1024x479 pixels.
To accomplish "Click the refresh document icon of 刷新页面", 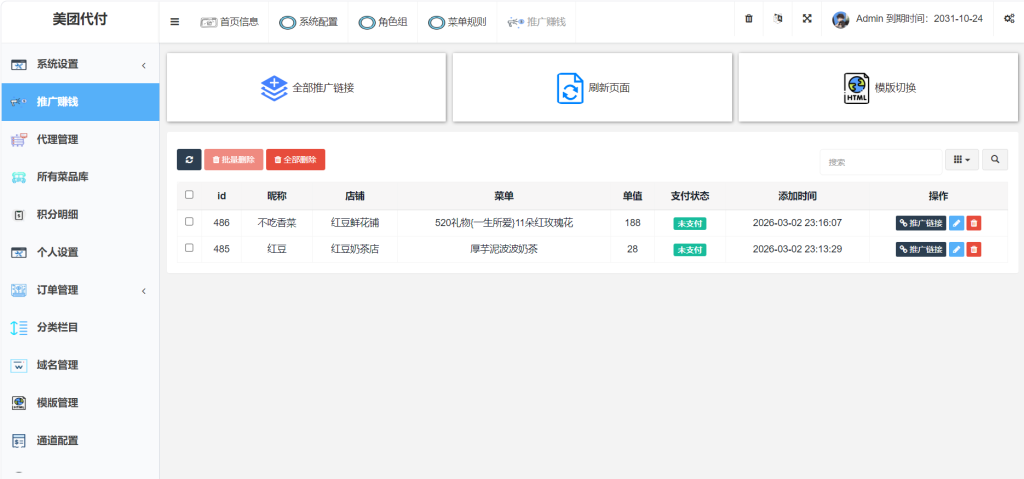I will [569, 88].
